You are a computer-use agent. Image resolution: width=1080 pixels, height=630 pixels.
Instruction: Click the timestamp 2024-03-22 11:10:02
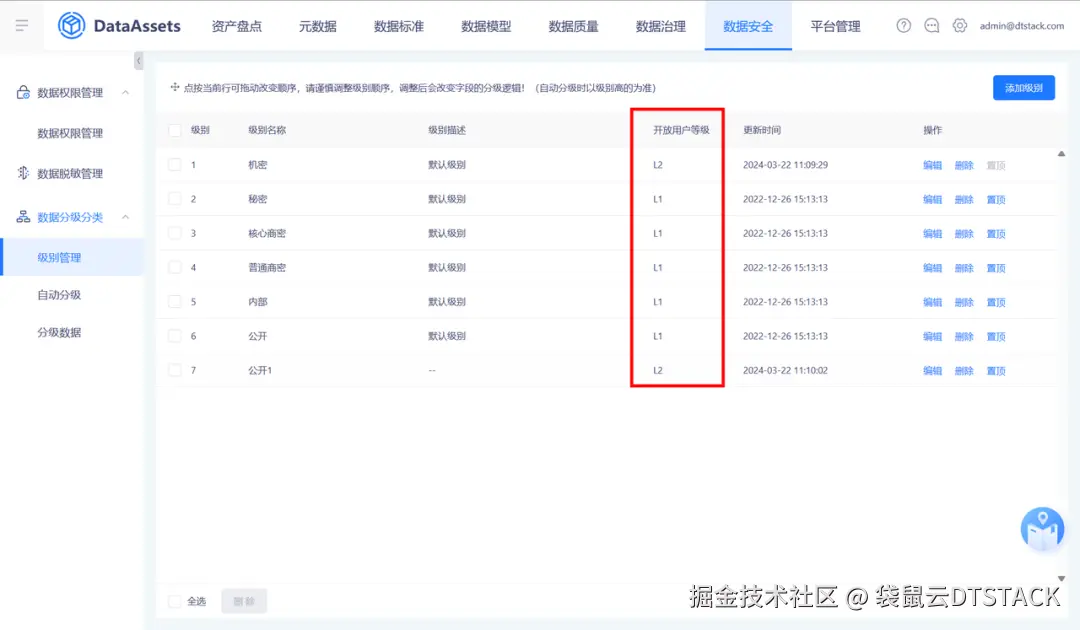point(785,370)
